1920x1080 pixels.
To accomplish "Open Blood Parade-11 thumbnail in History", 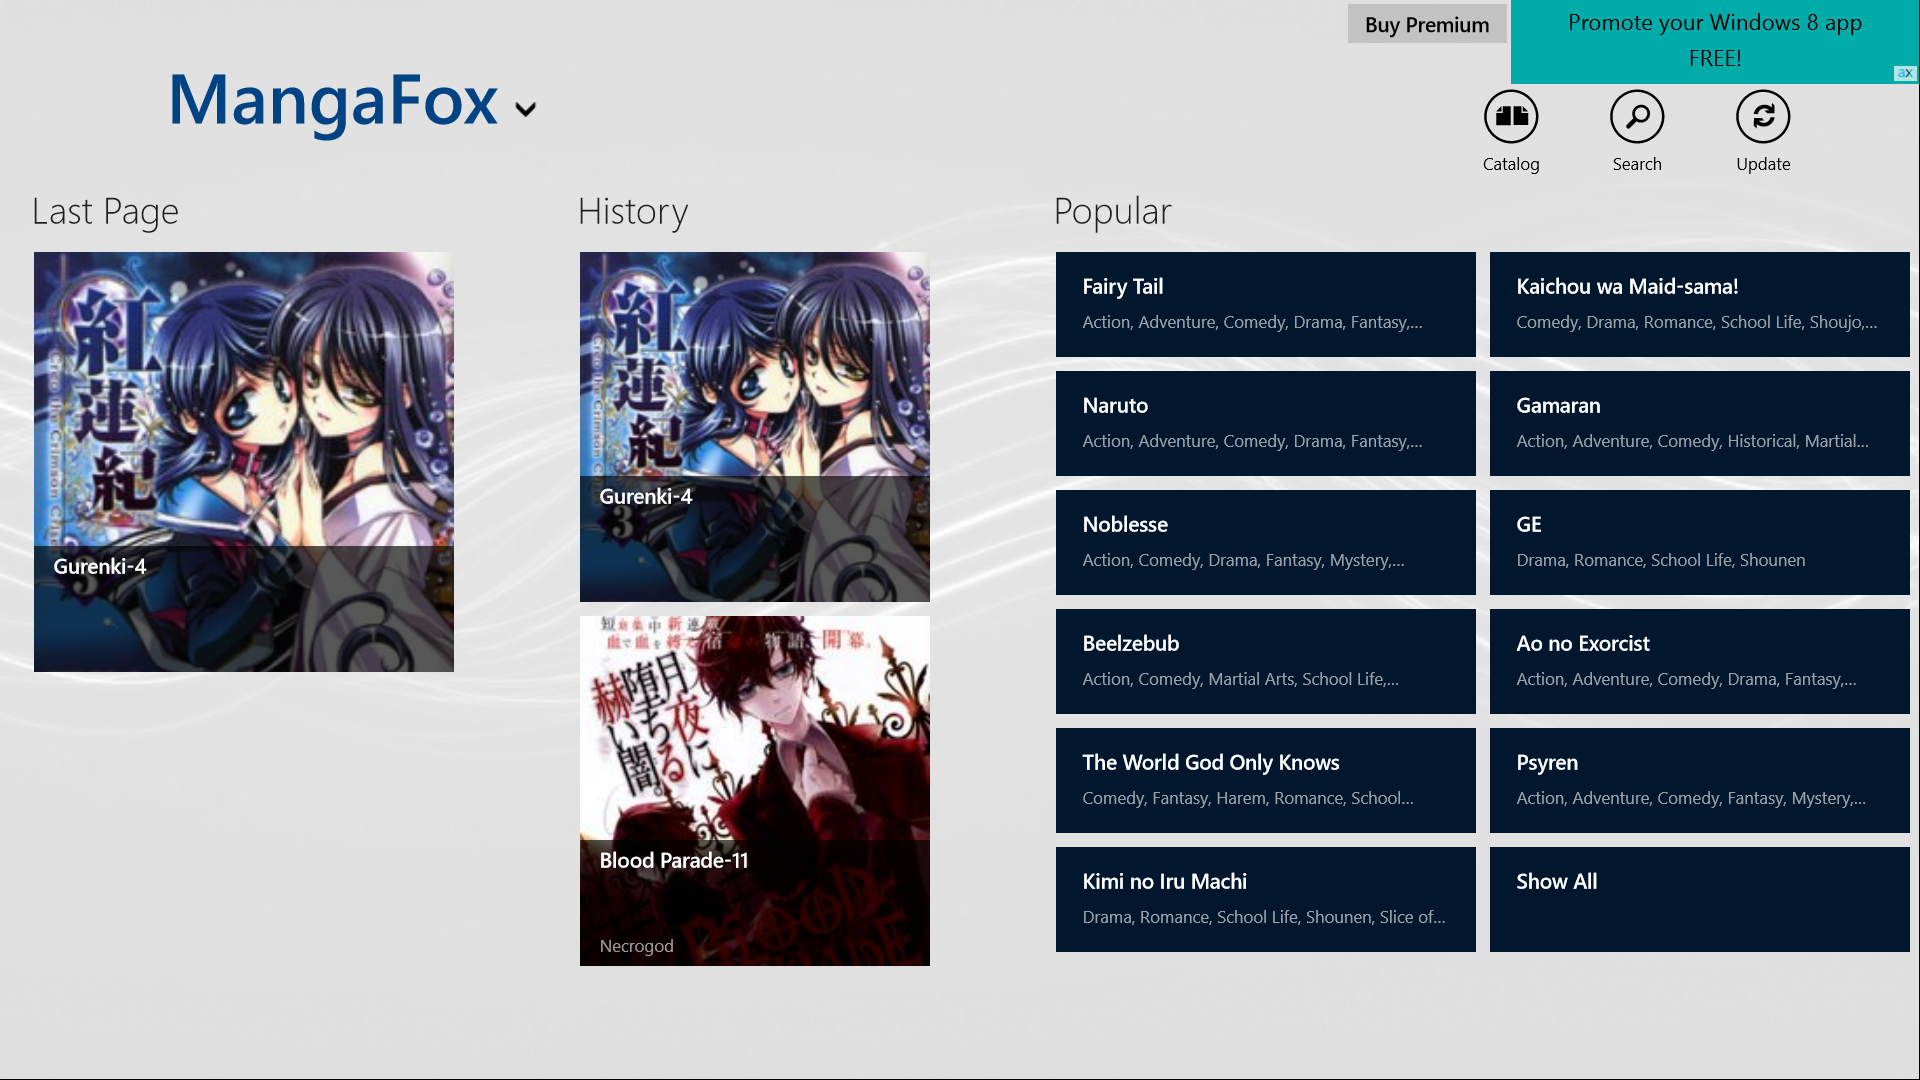I will [754, 791].
